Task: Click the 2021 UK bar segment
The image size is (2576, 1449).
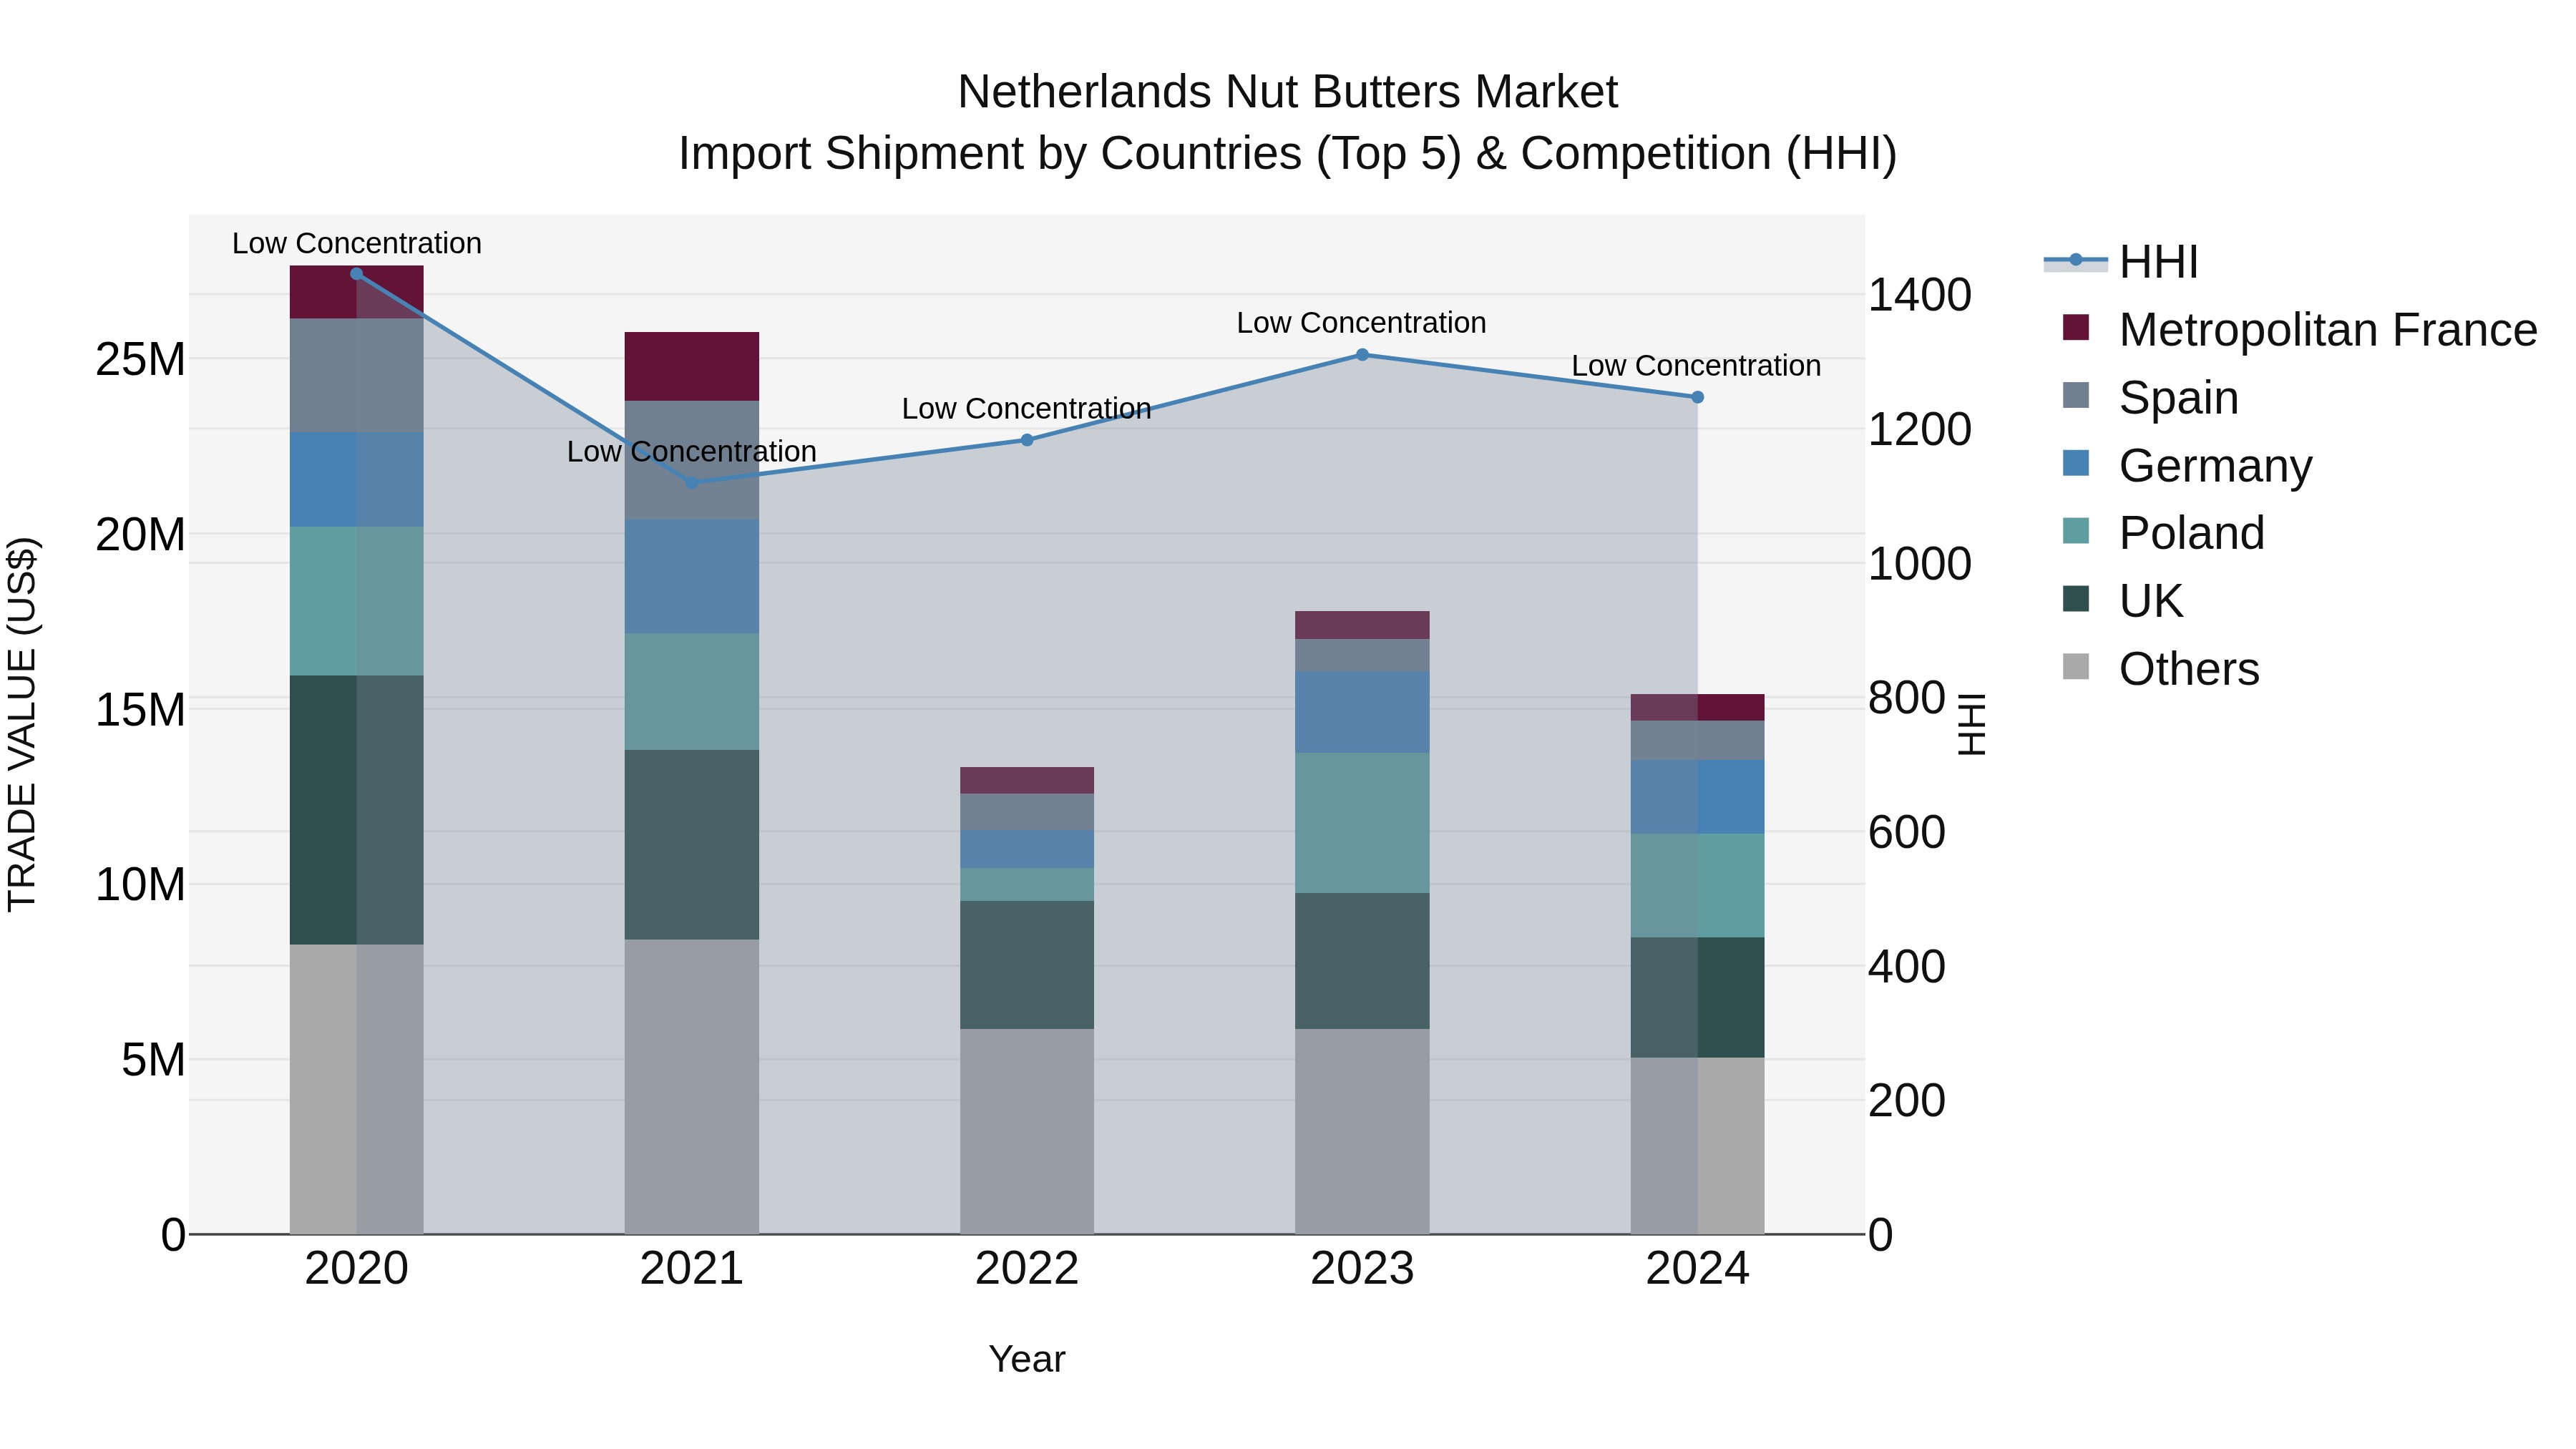Action: (x=692, y=845)
